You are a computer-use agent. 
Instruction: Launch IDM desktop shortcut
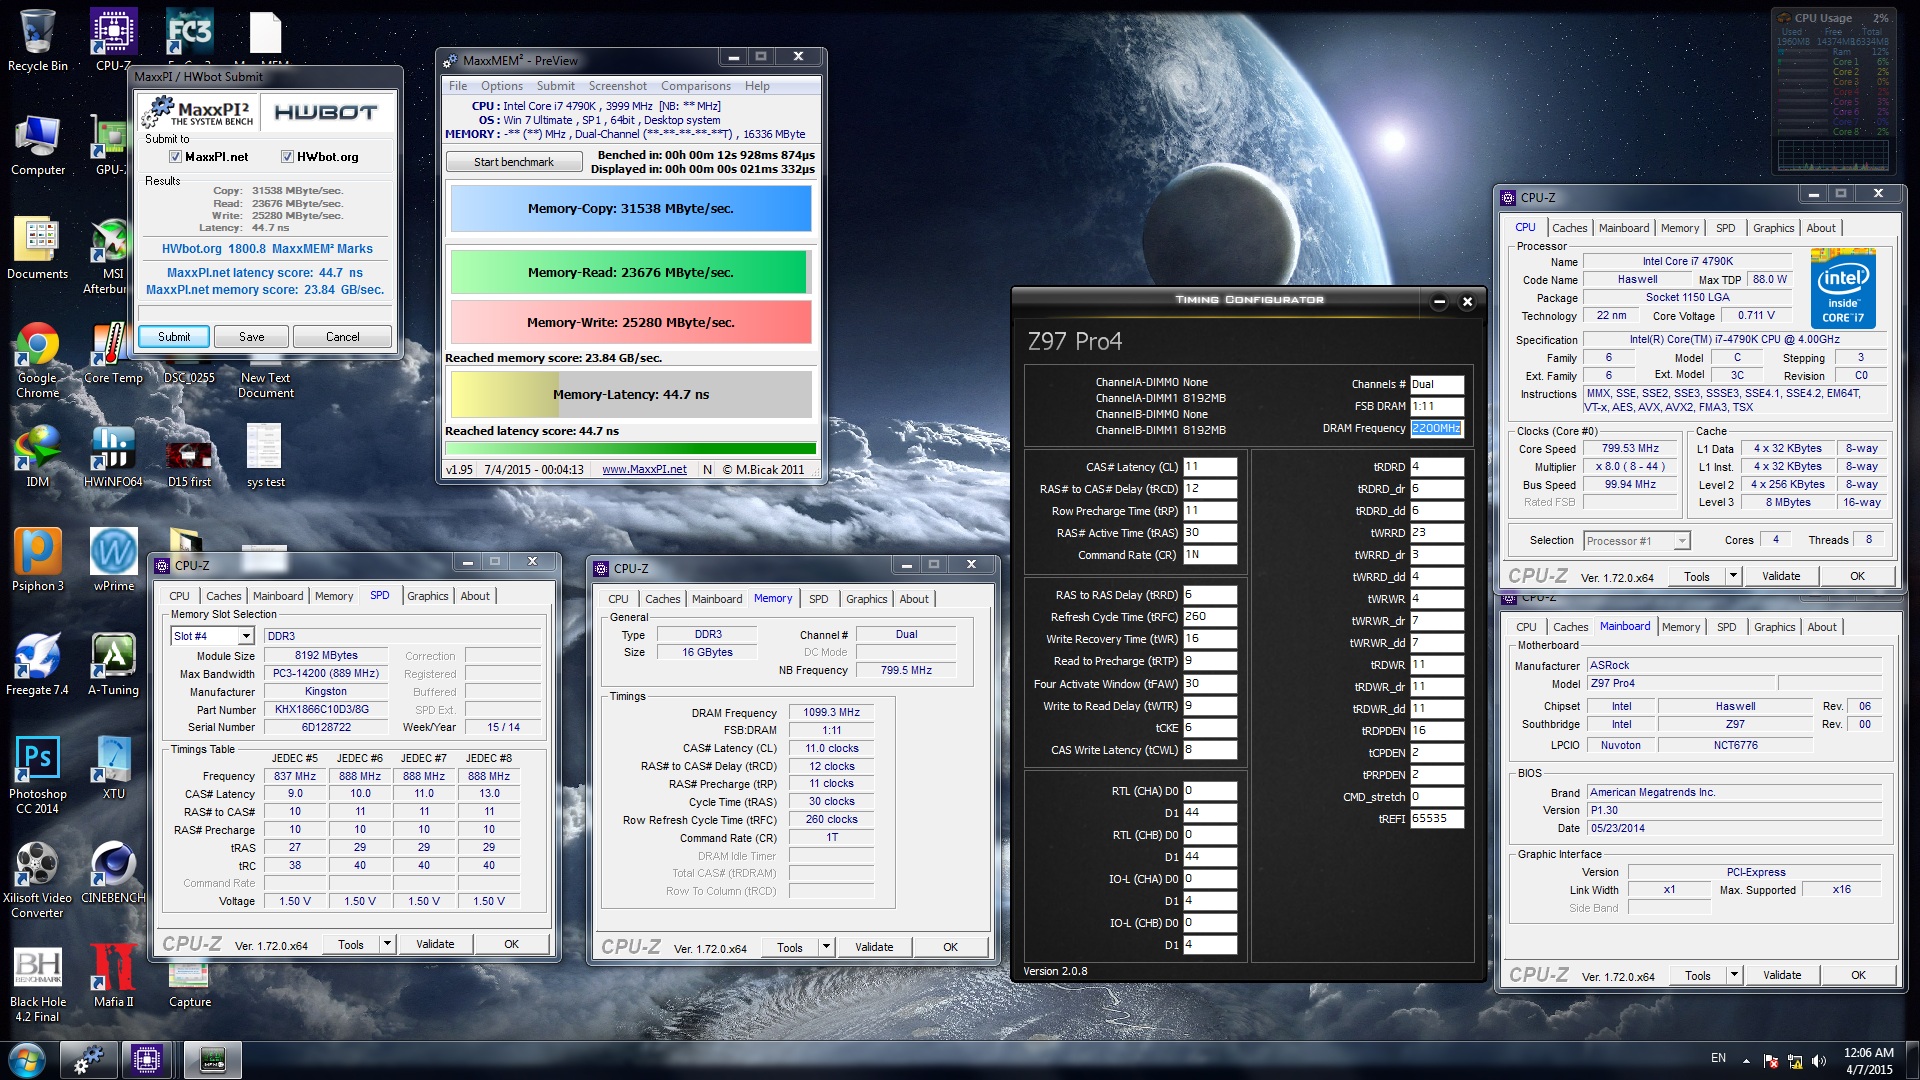pos(37,458)
